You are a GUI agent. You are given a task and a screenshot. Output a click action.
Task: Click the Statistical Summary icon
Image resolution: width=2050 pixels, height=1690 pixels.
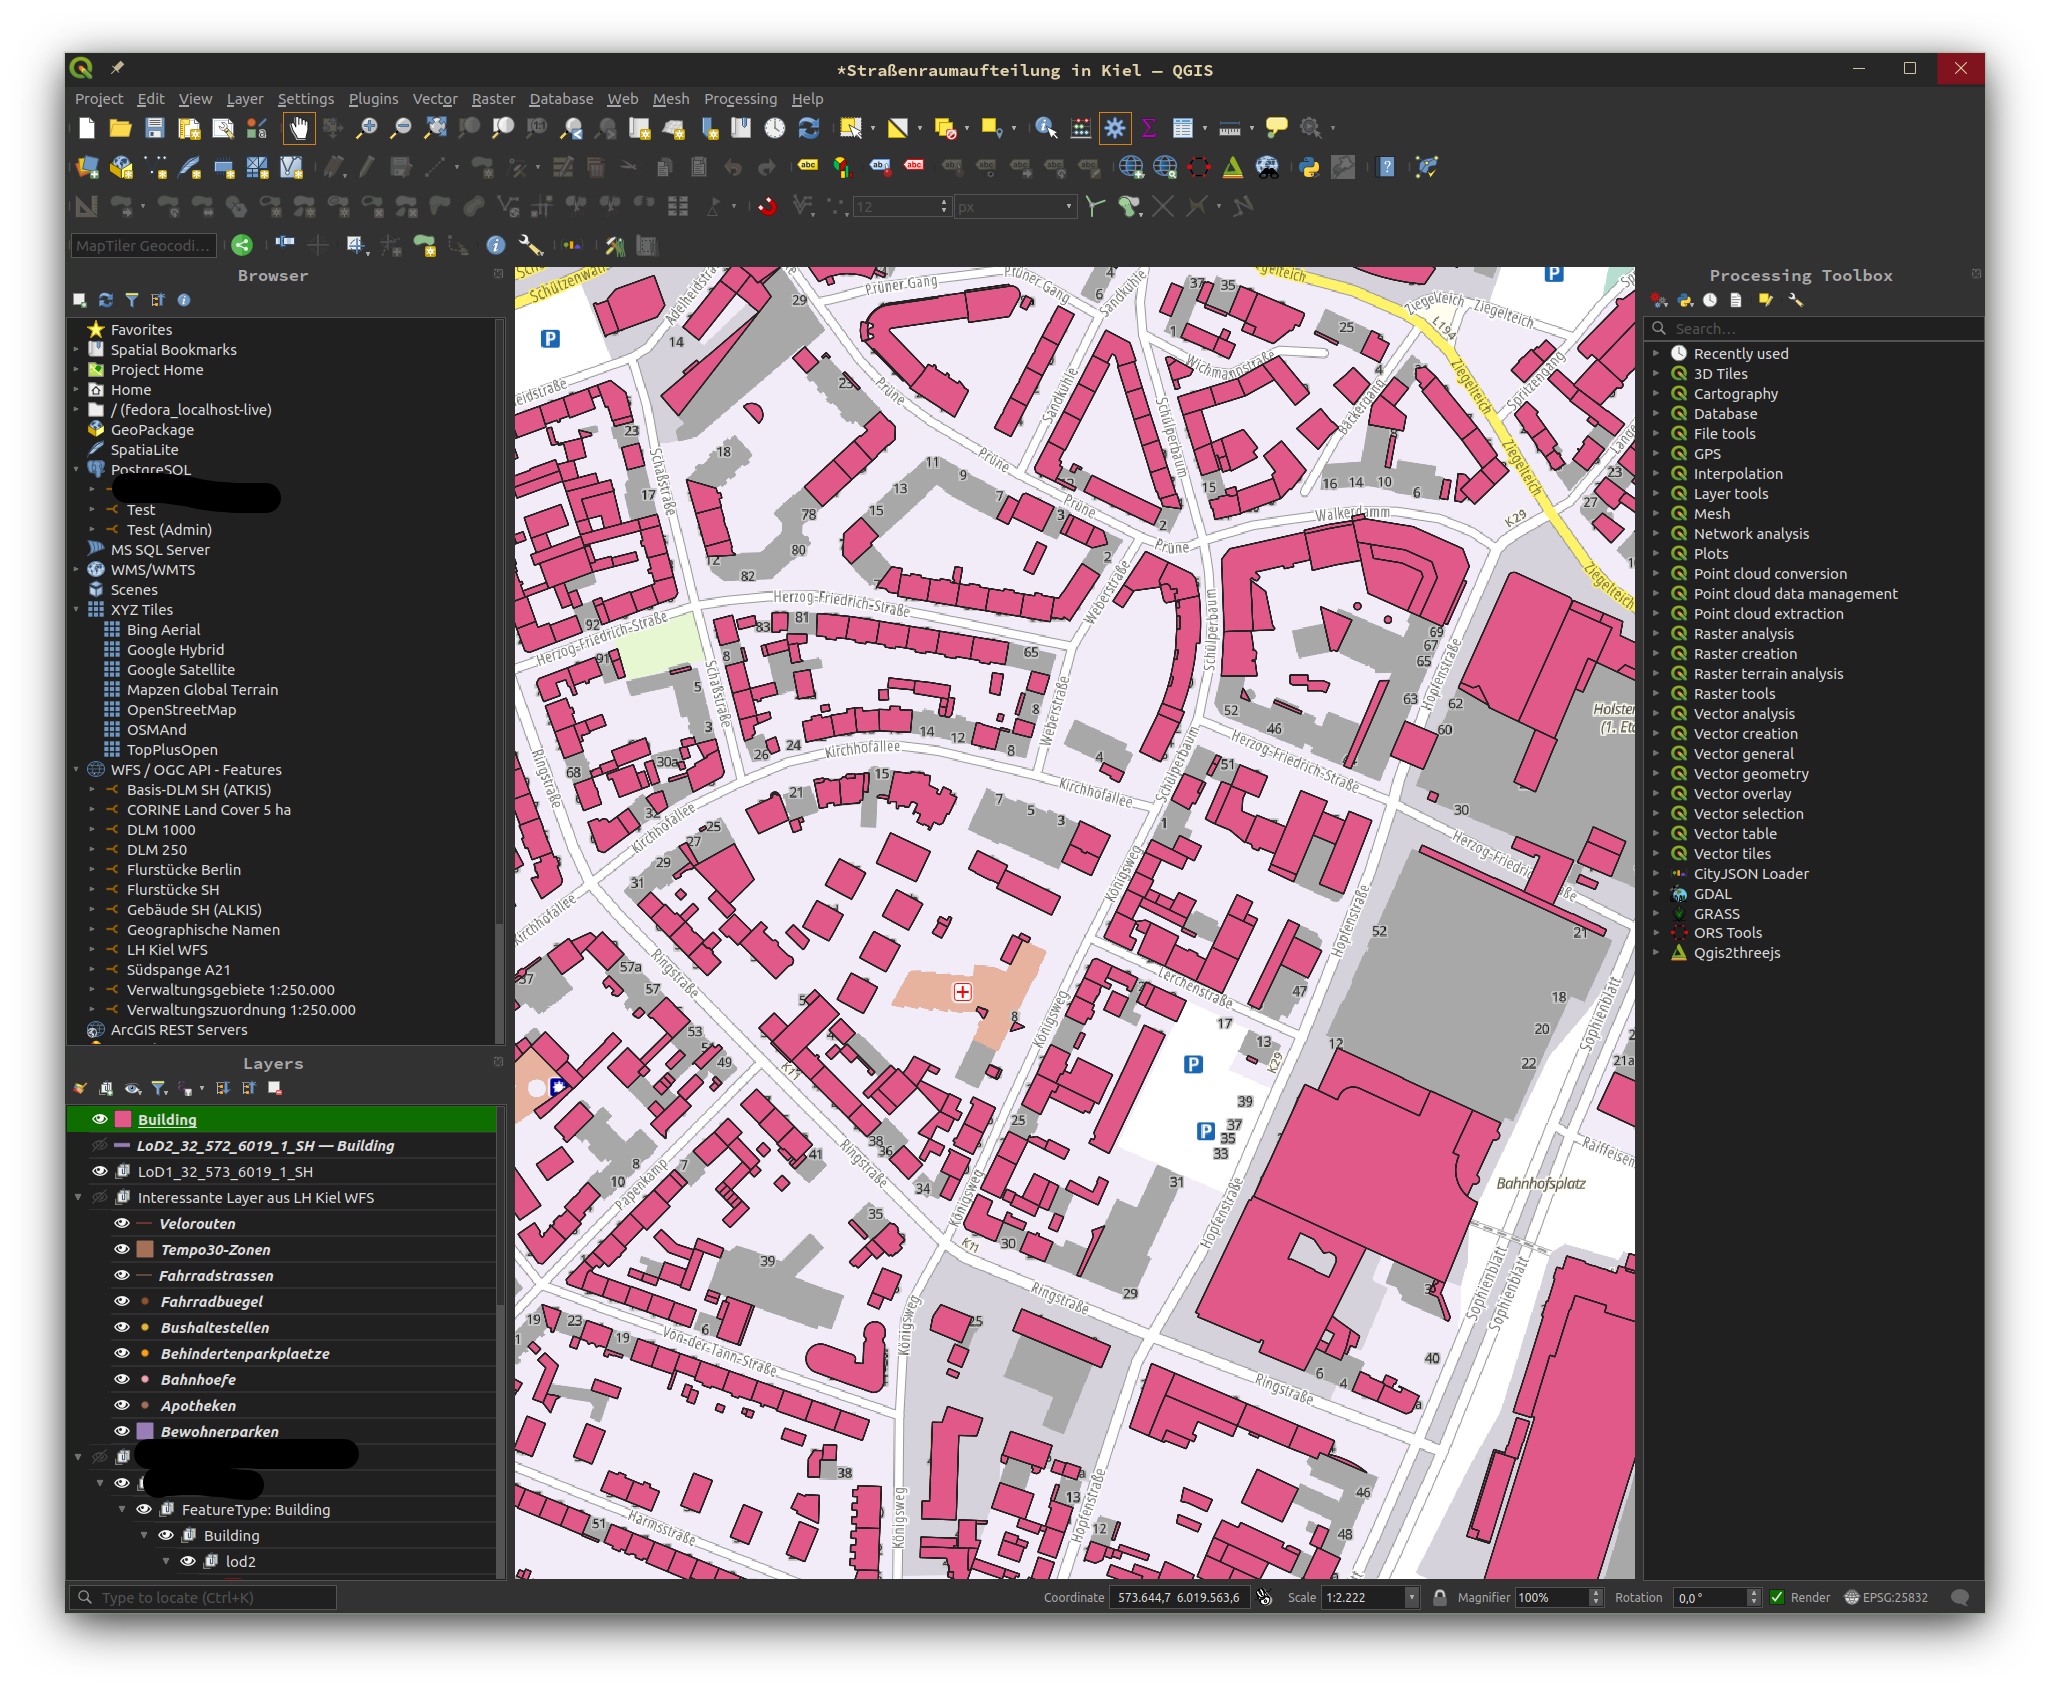pos(1149,128)
